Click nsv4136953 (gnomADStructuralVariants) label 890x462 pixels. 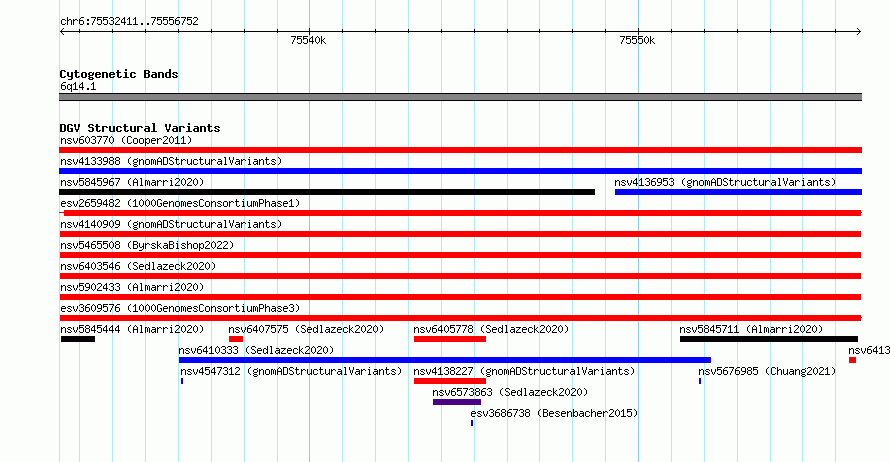click(x=725, y=182)
